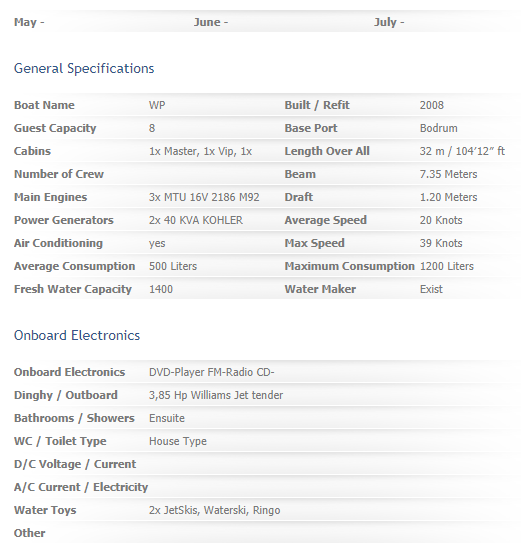Click the Cabins value text
The image size is (521, 543).
200,151
